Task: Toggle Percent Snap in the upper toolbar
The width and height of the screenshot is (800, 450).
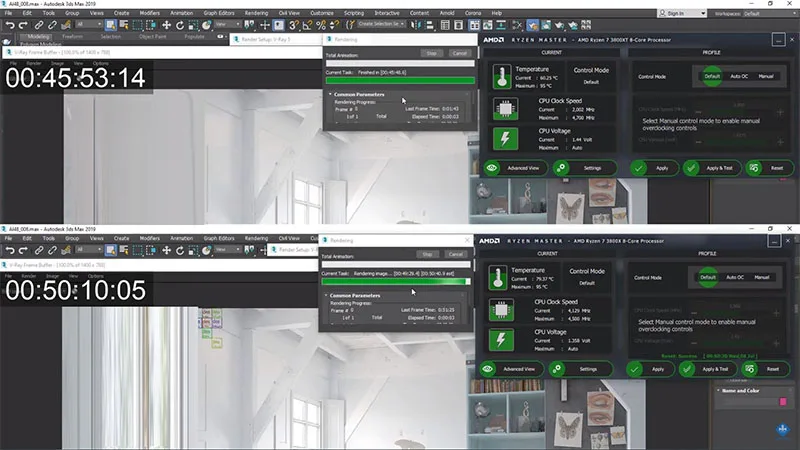Action: tap(321, 24)
